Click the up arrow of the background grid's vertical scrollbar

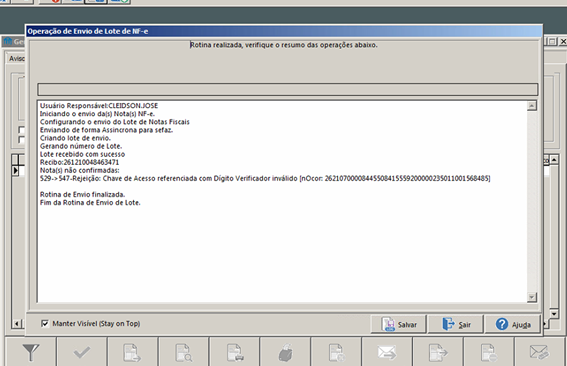point(554,159)
